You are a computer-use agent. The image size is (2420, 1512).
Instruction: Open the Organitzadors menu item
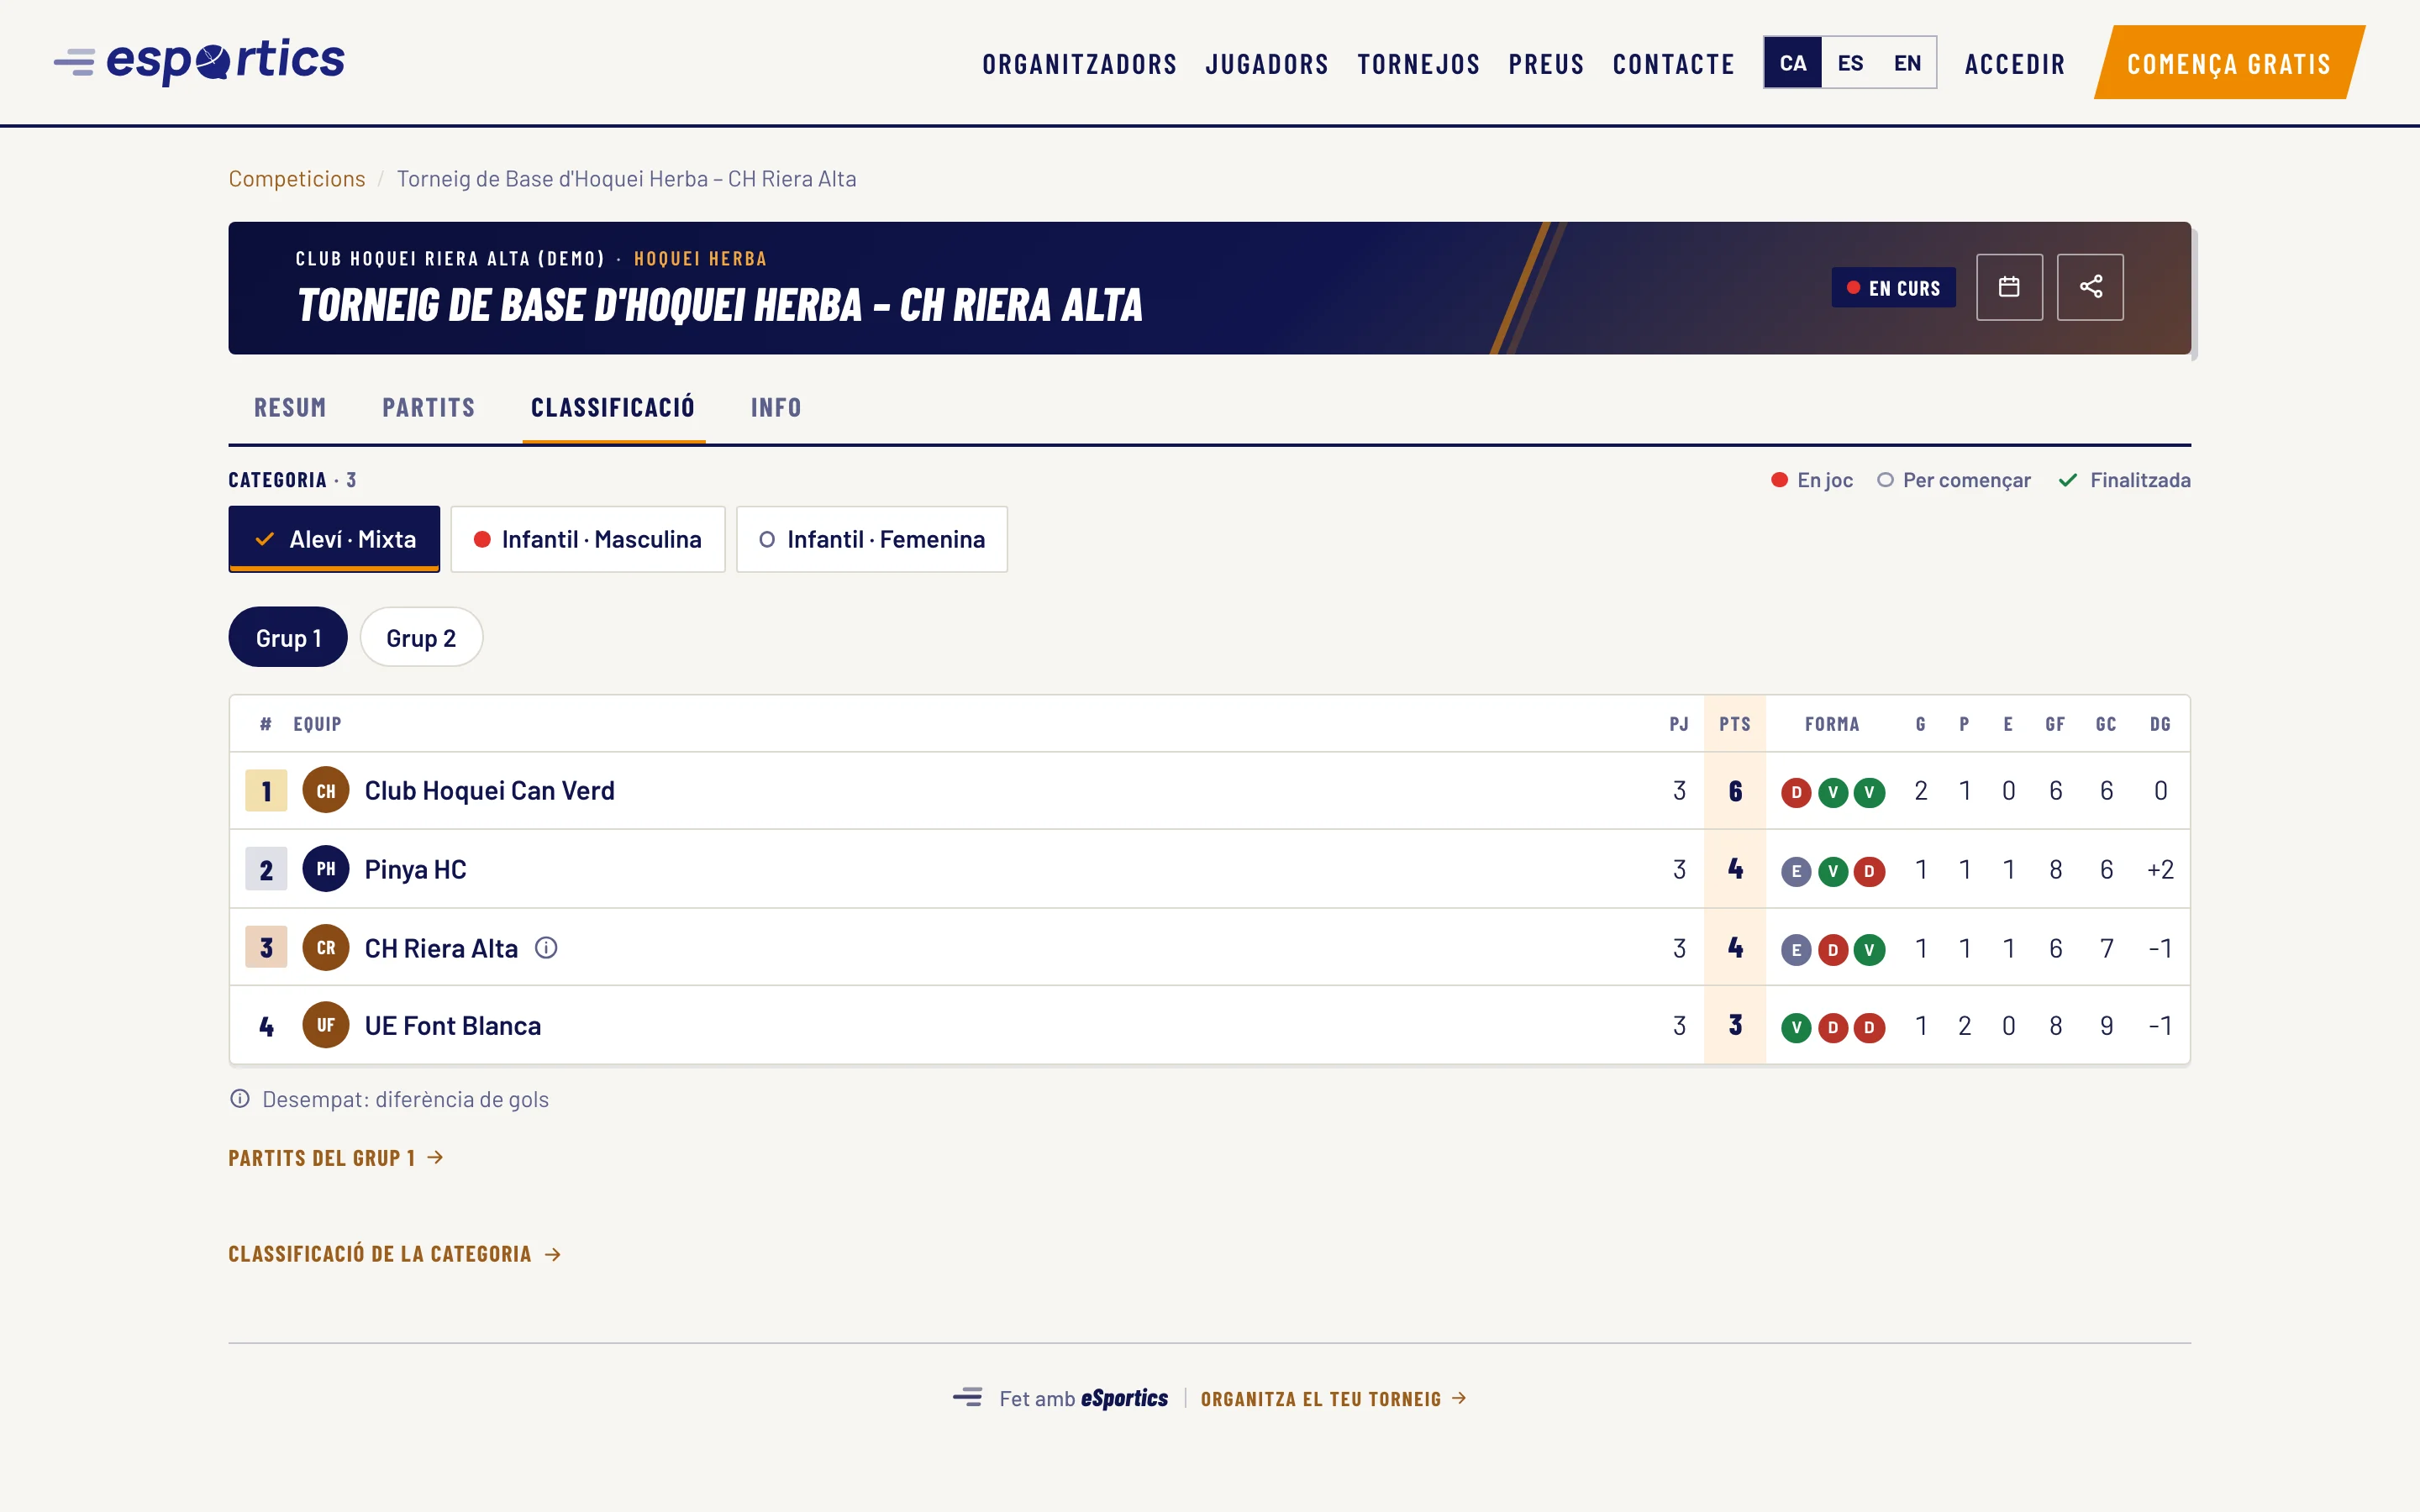pos(1080,64)
